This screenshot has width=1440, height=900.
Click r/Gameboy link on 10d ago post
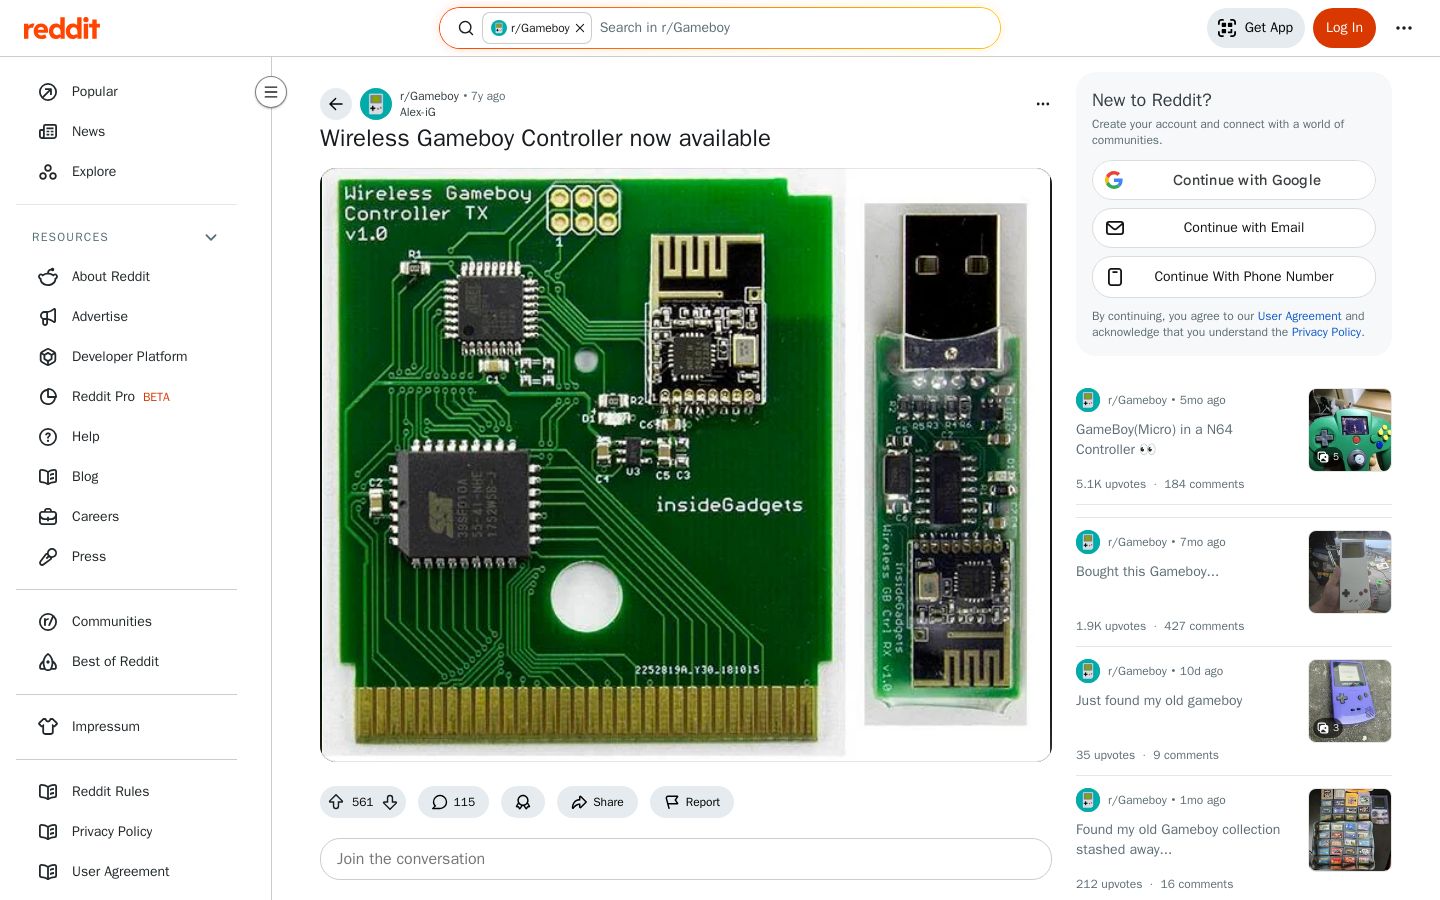(x=1137, y=671)
